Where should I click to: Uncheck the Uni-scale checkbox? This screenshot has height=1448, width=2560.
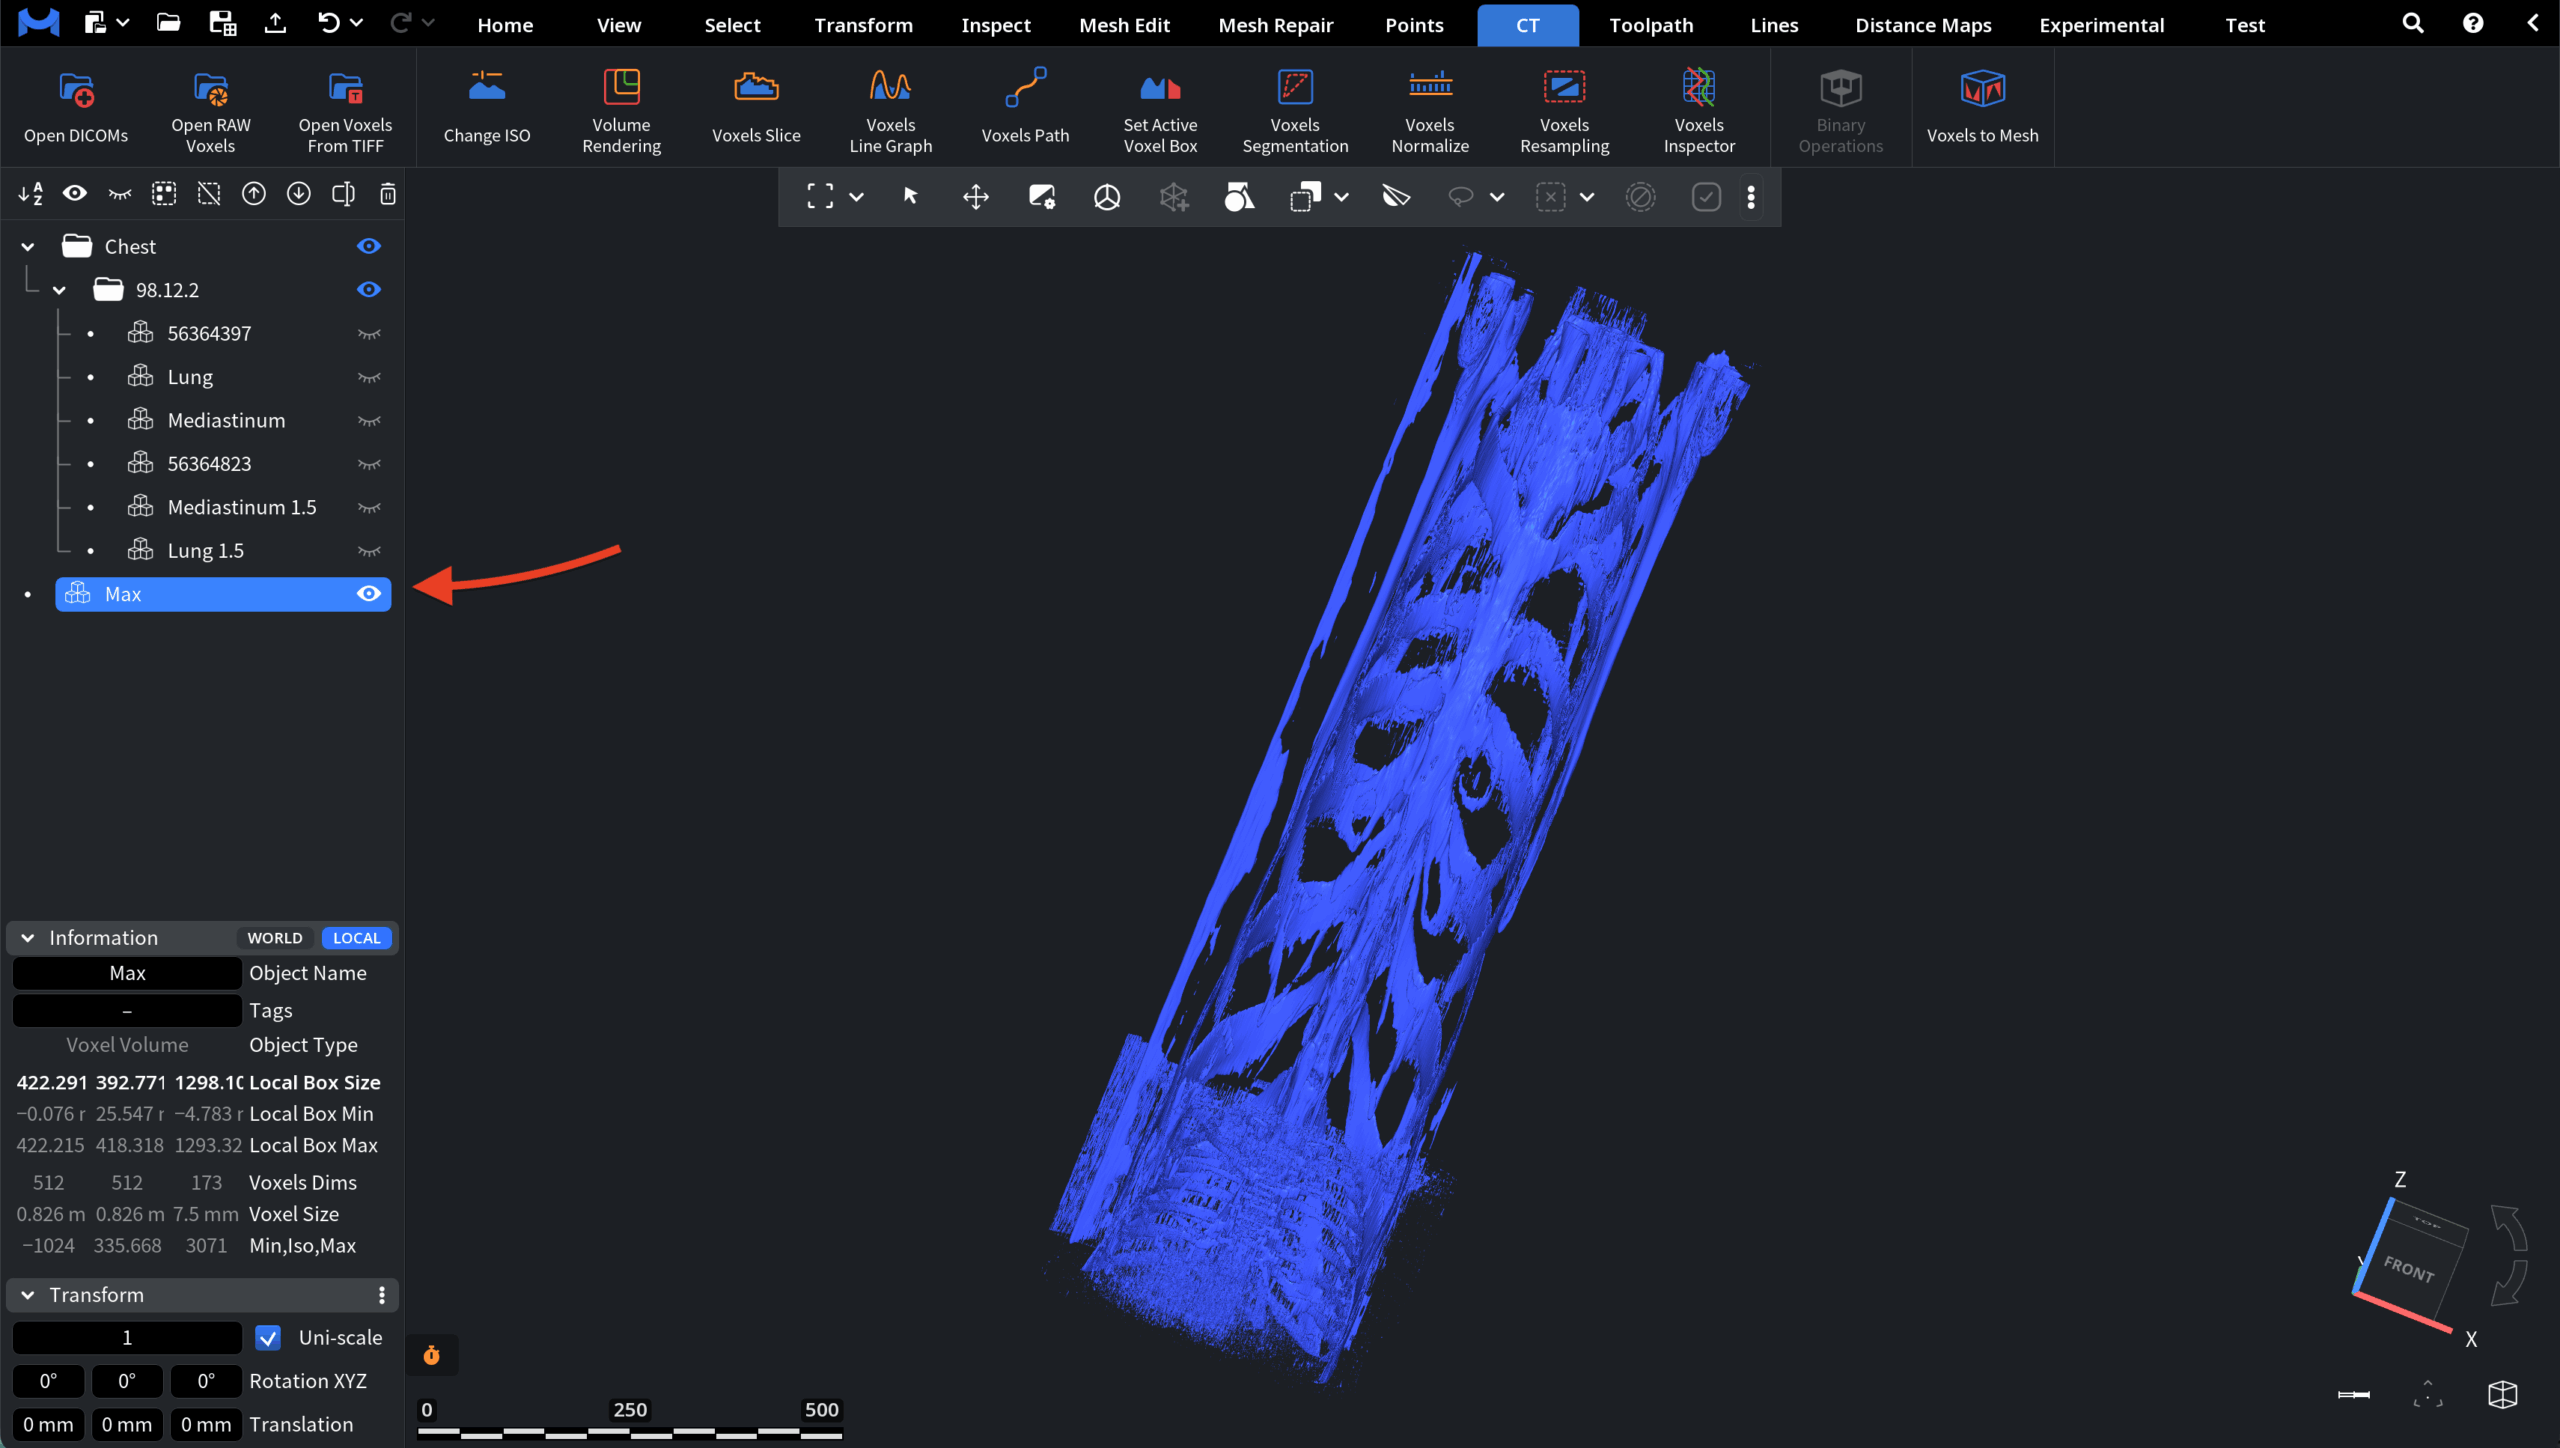(x=268, y=1338)
